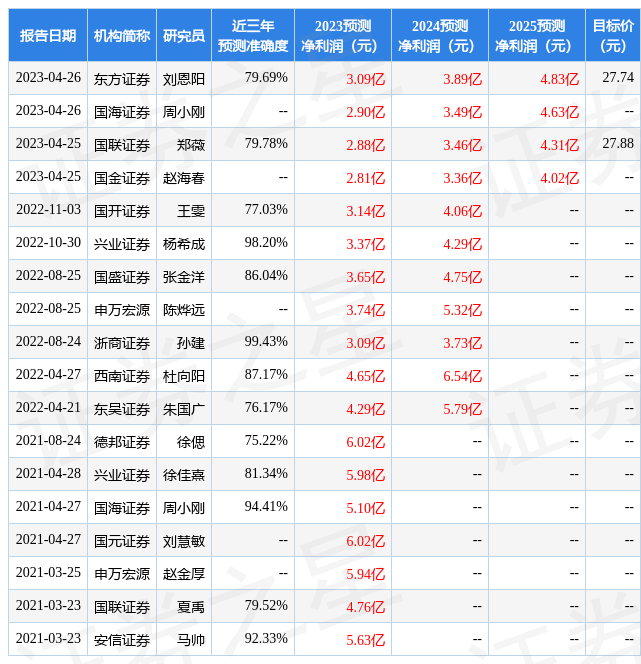The width and height of the screenshot is (641, 664).
Task: Open the 东方证券 institution entry
Action: pos(122,78)
